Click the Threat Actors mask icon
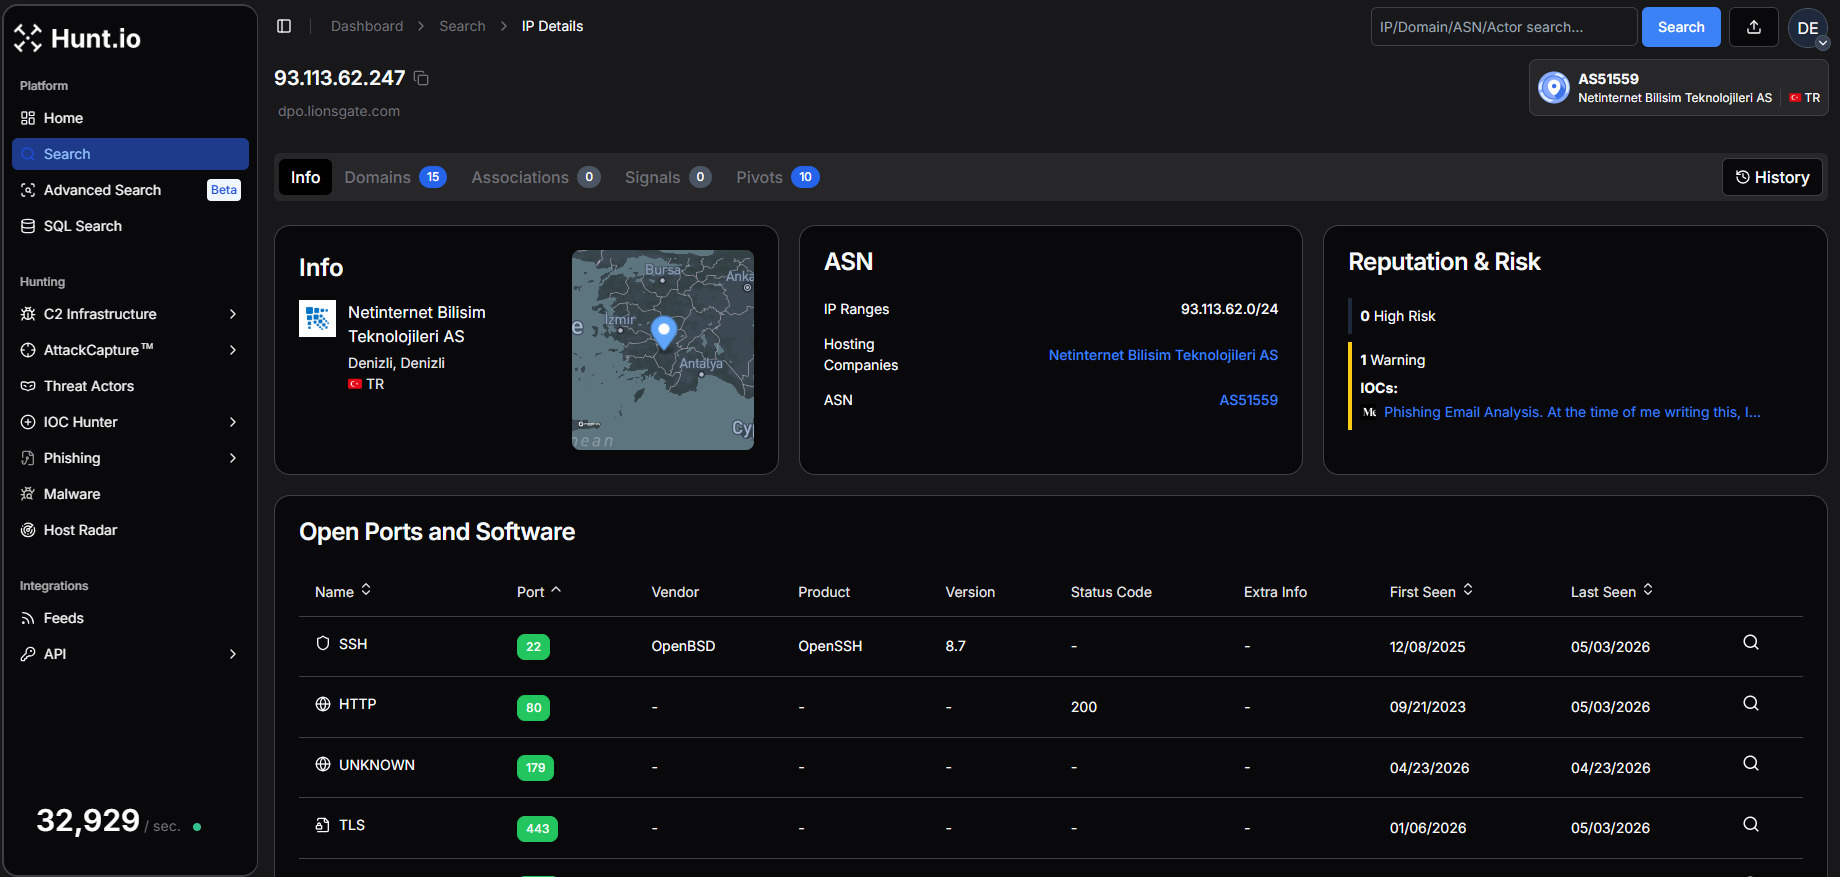1840x877 pixels. (28, 386)
